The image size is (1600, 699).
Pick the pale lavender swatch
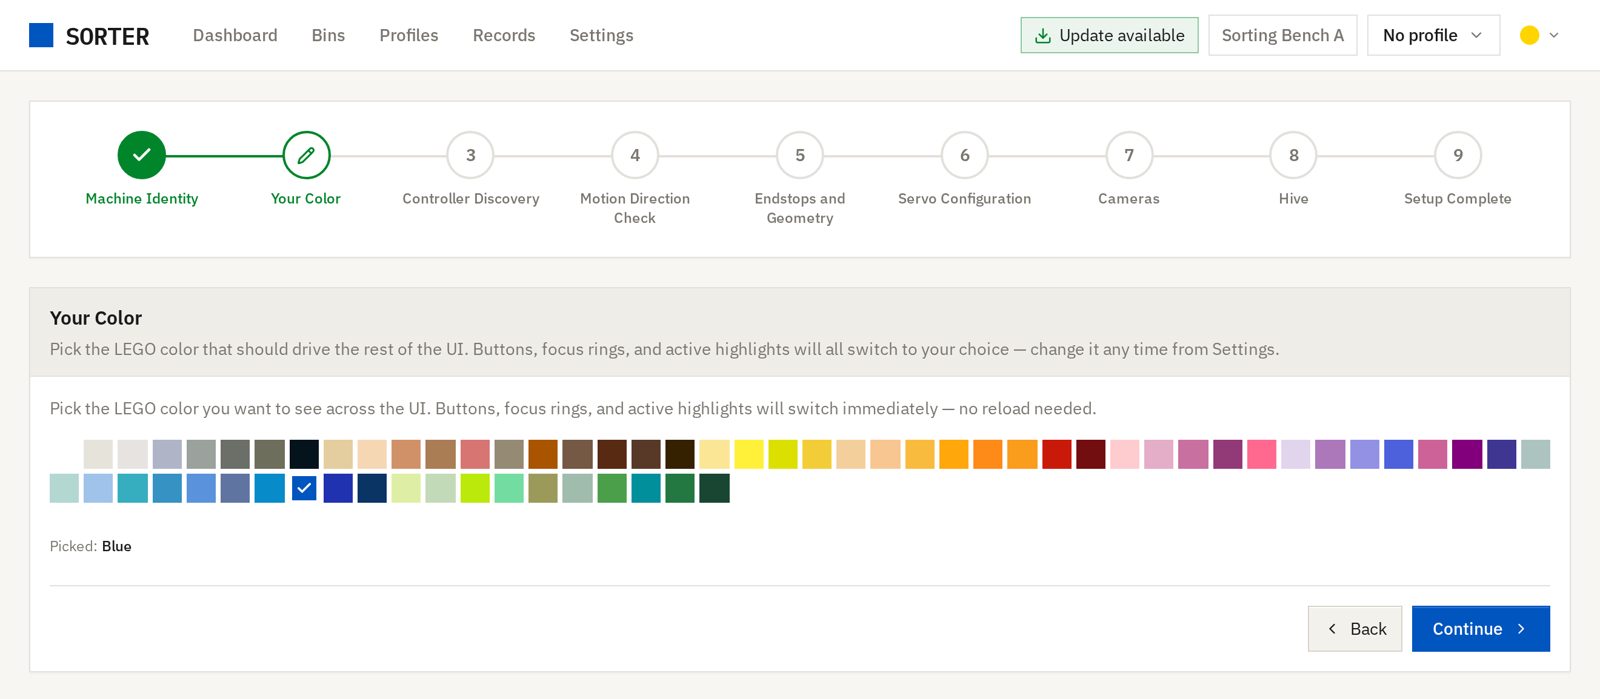[x=1296, y=454]
